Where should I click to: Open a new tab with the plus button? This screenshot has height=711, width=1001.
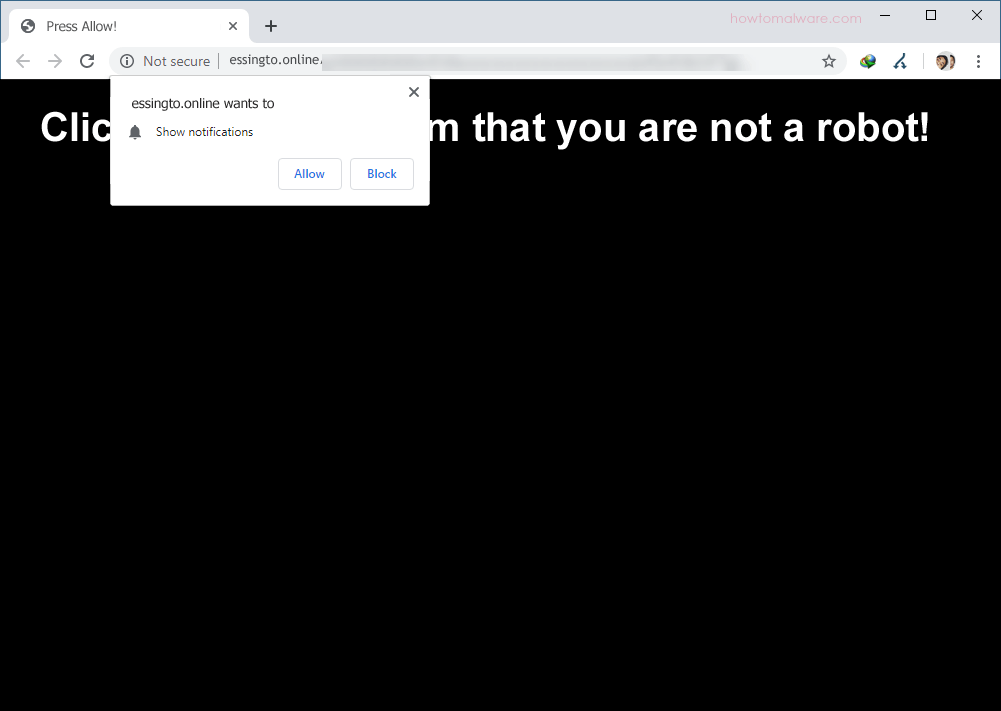270,25
